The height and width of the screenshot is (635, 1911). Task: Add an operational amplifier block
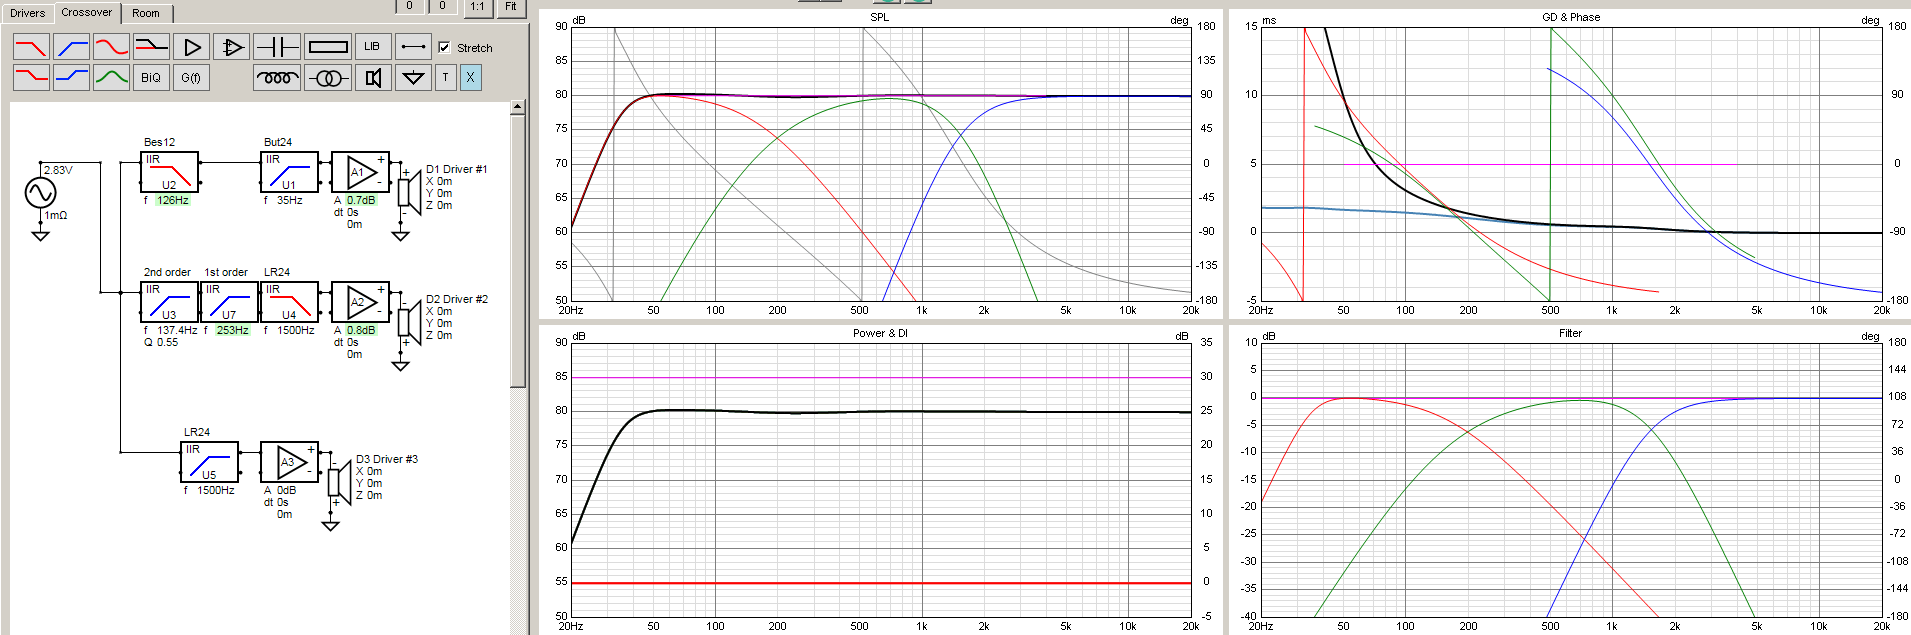pos(231,47)
